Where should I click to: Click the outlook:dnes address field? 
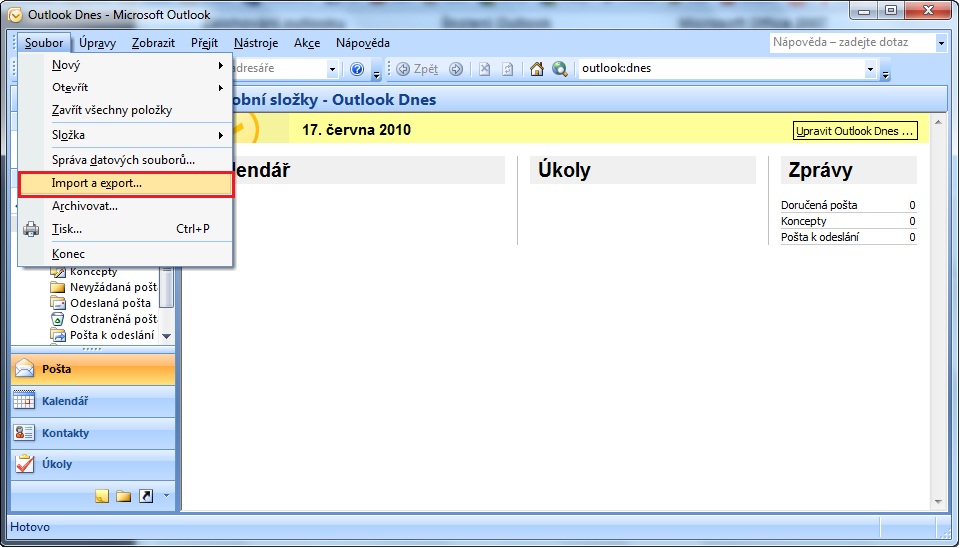click(x=721, y=69)
